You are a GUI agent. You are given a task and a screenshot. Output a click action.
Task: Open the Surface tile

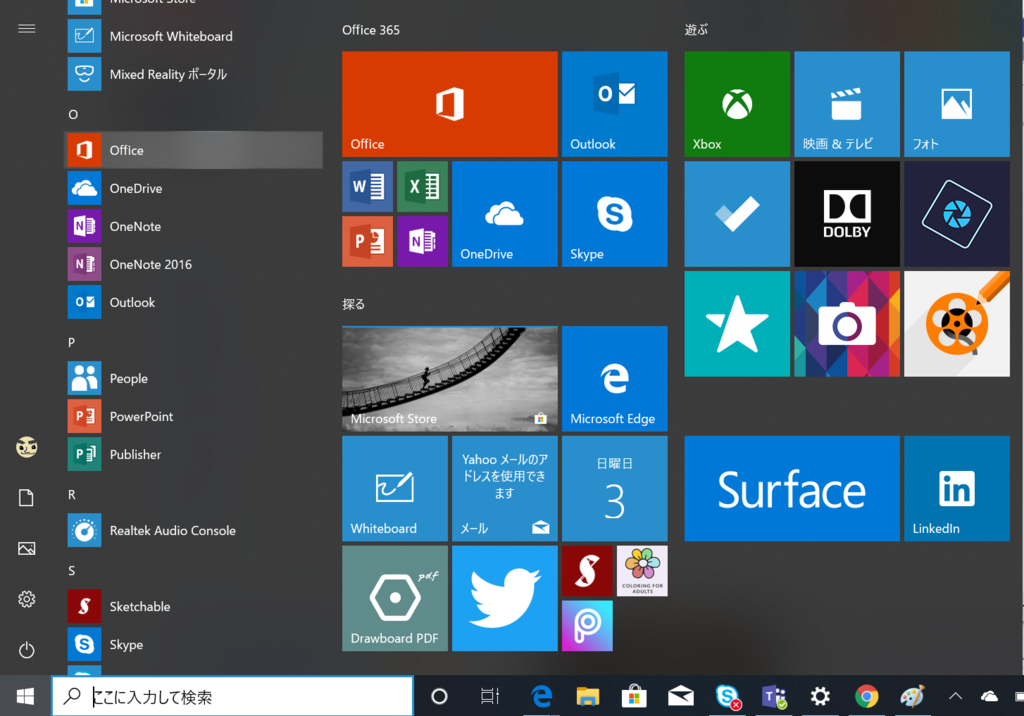point(792,488)
